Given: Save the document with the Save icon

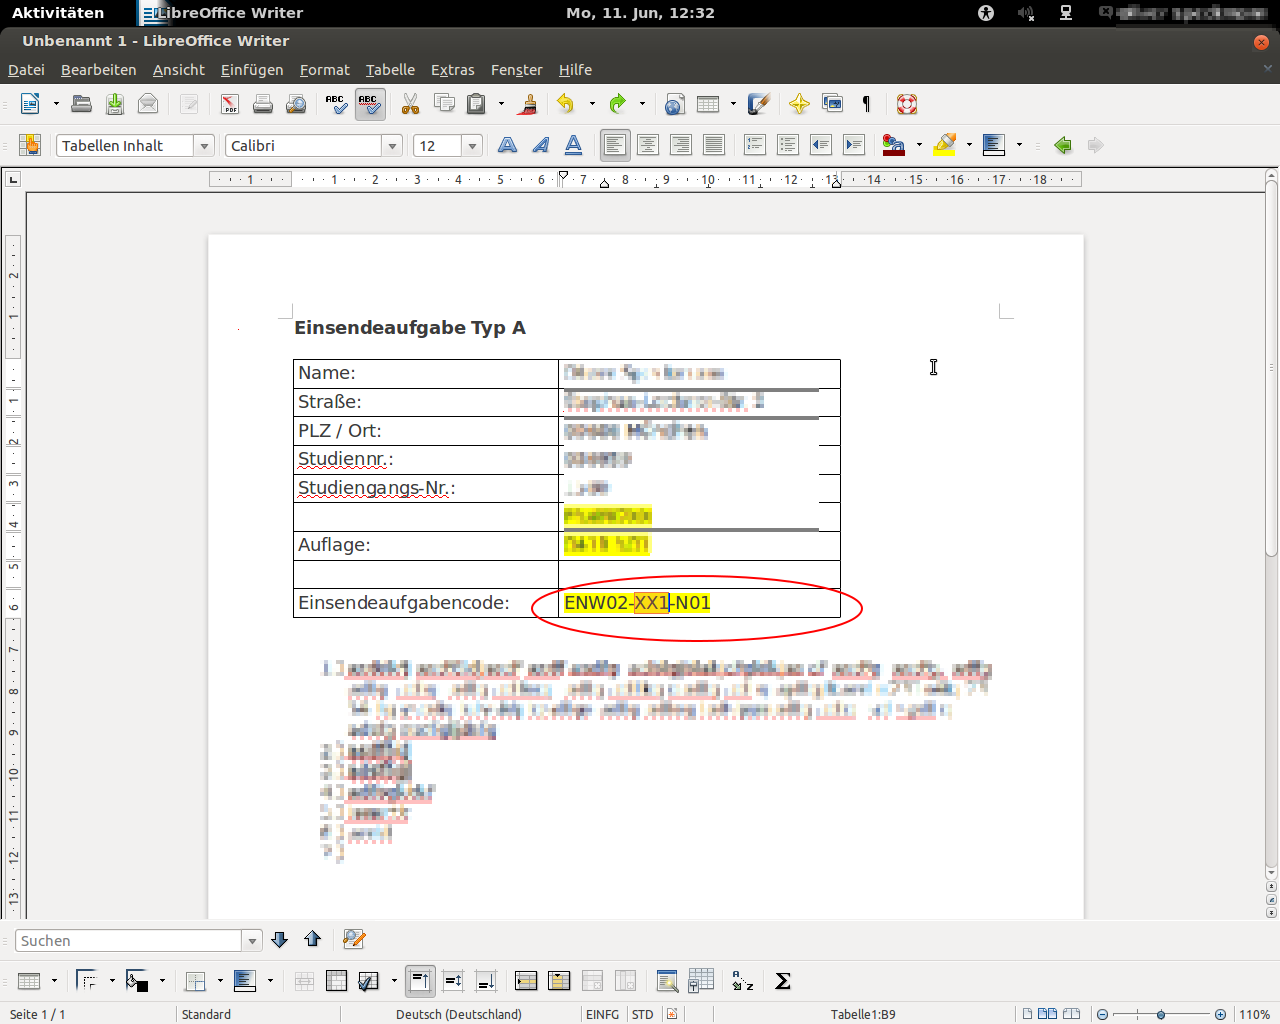Looking at the screenshot, I should [115, 104].
